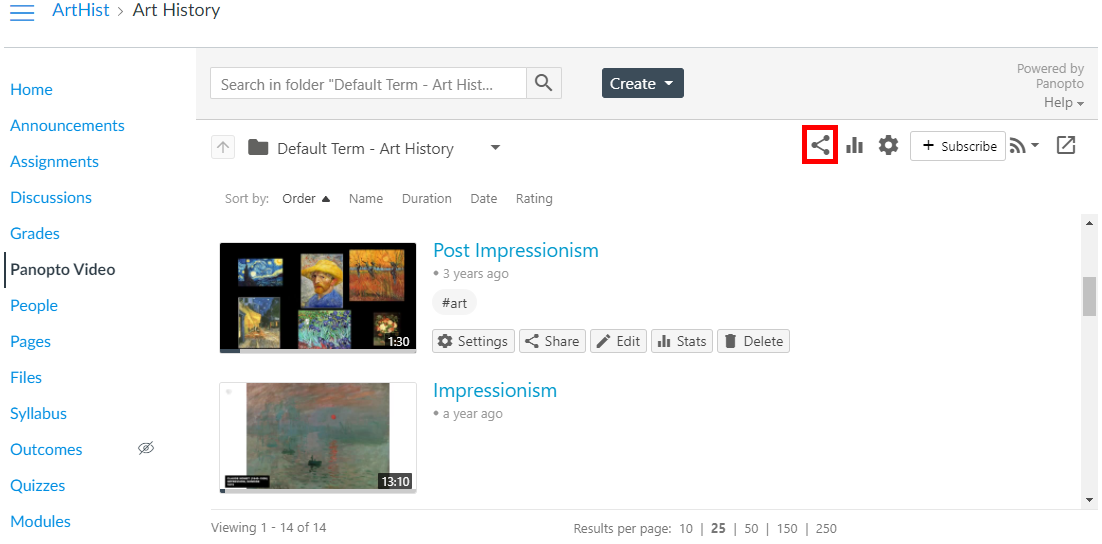Open folder settings gear icon
1102x544 pixels.
(888, 145)
